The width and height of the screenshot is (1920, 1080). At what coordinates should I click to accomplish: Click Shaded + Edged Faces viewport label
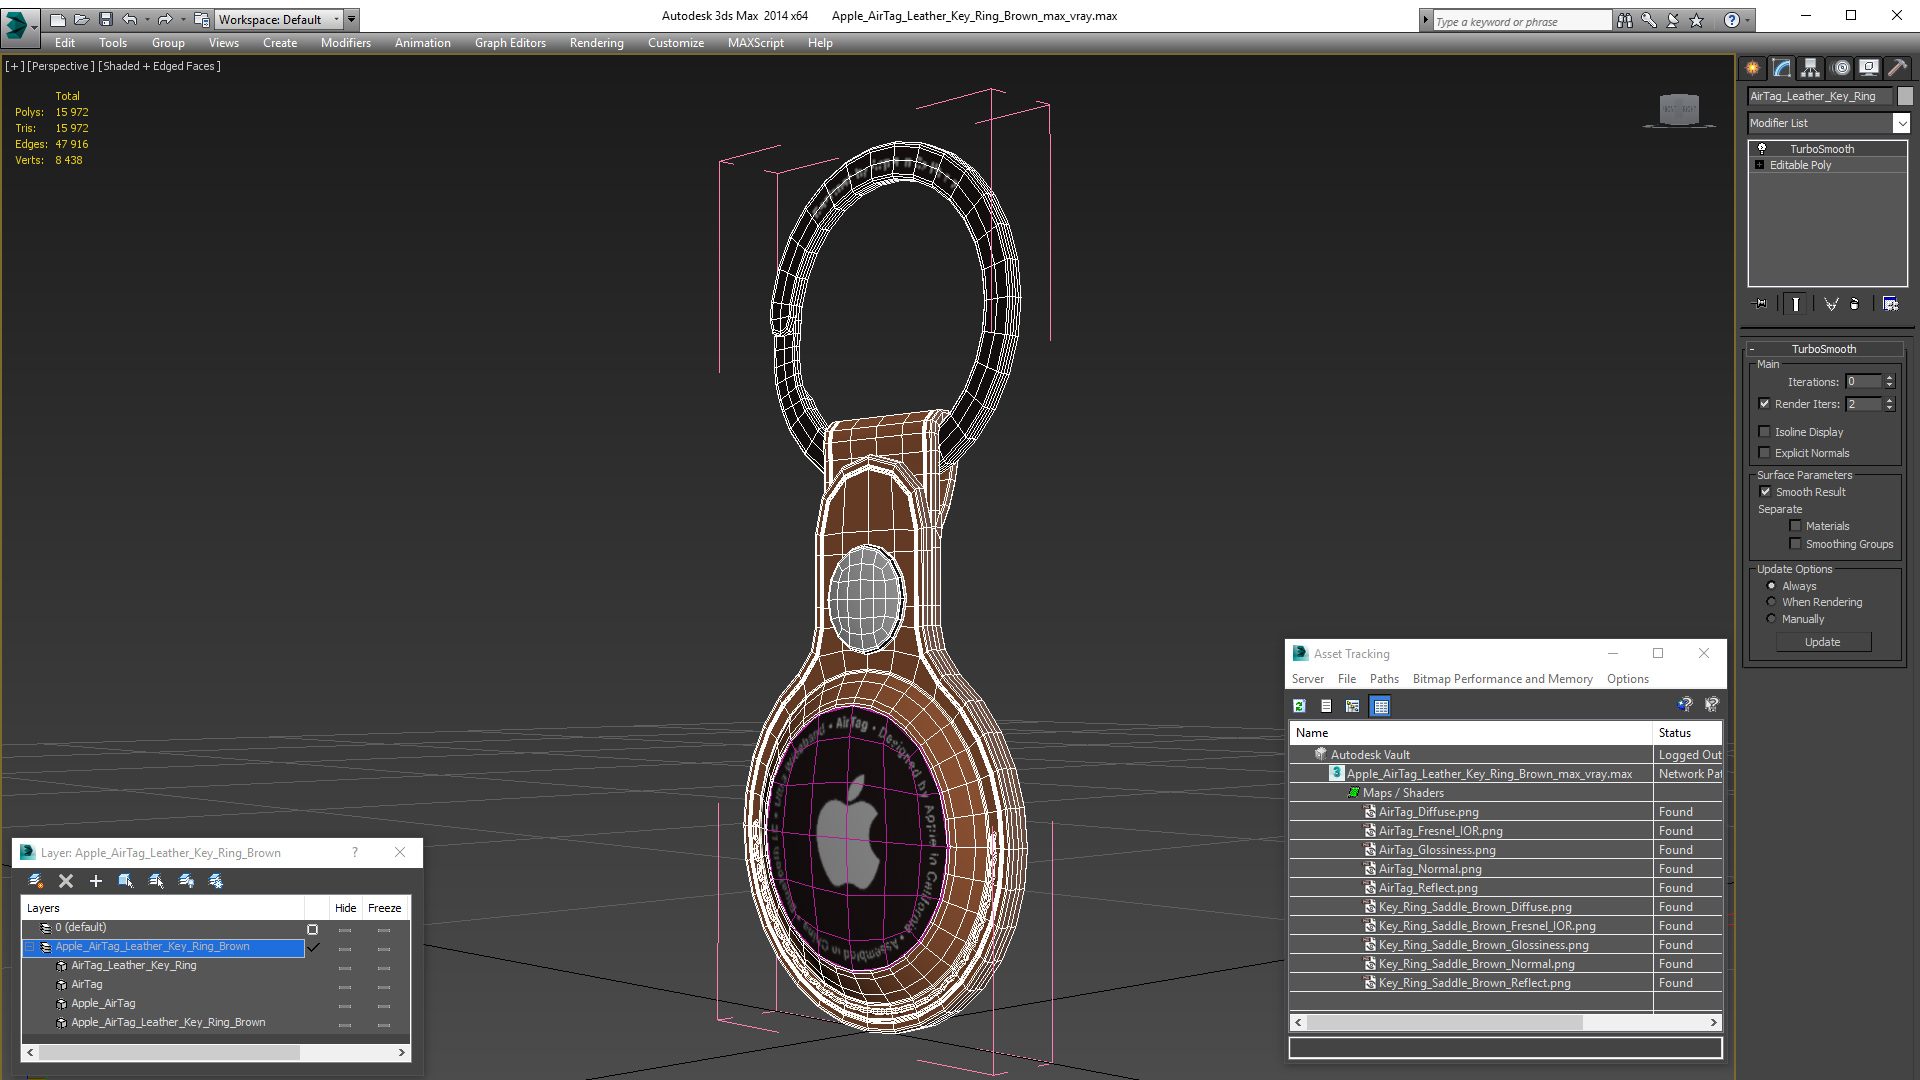(160, 66)
